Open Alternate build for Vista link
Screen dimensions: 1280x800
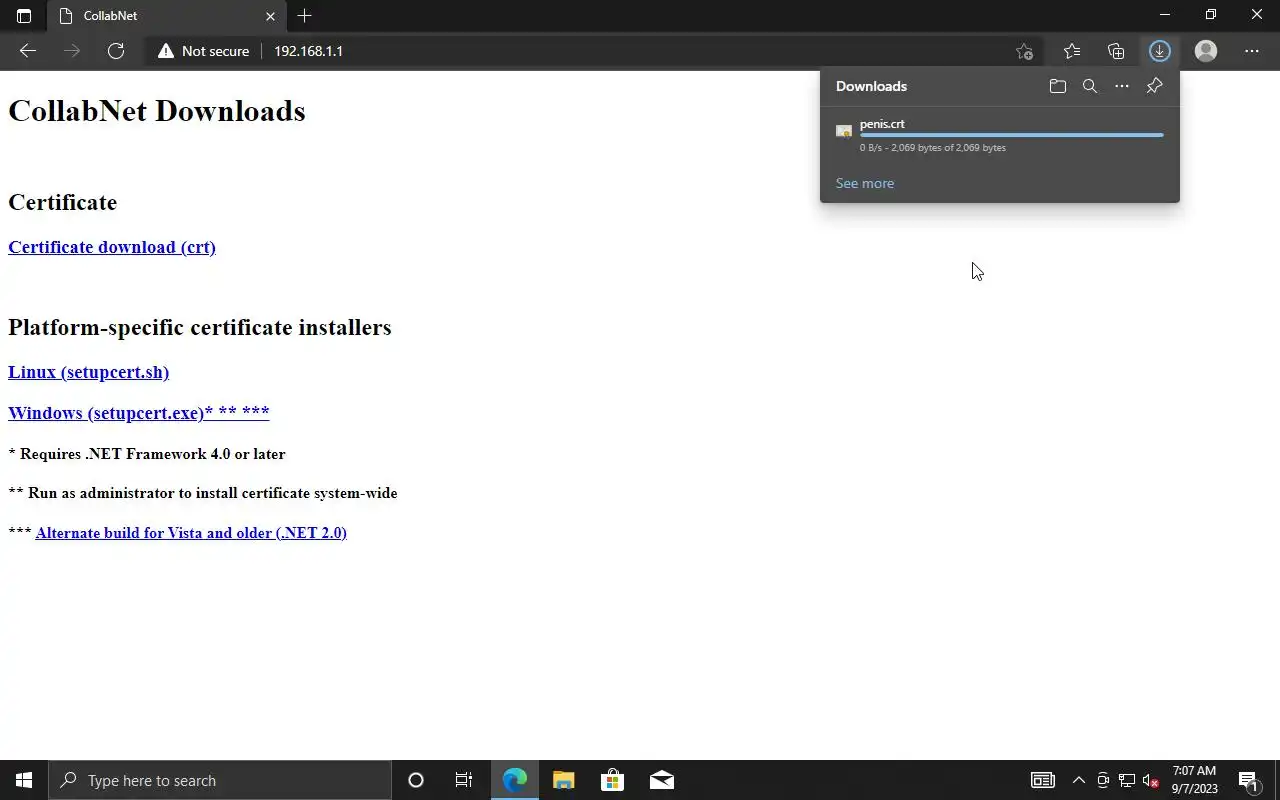(x=191, y=533)
